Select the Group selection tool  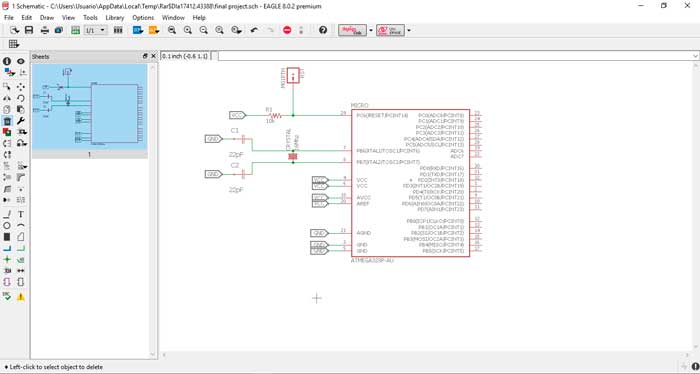point(7,87)
